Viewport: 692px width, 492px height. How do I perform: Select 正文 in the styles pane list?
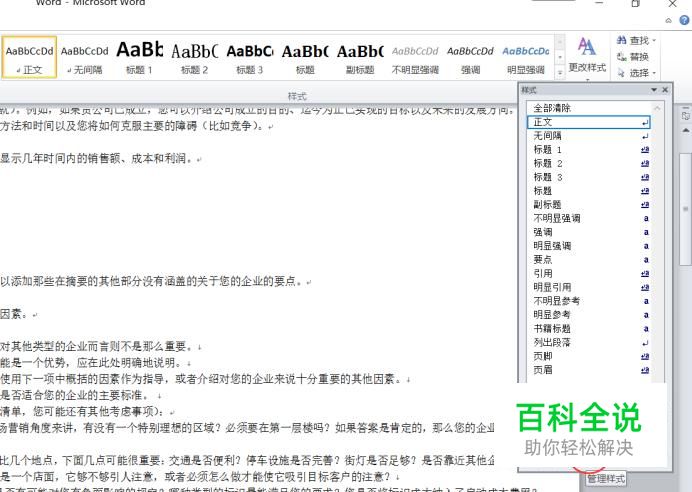coord(589,122)
